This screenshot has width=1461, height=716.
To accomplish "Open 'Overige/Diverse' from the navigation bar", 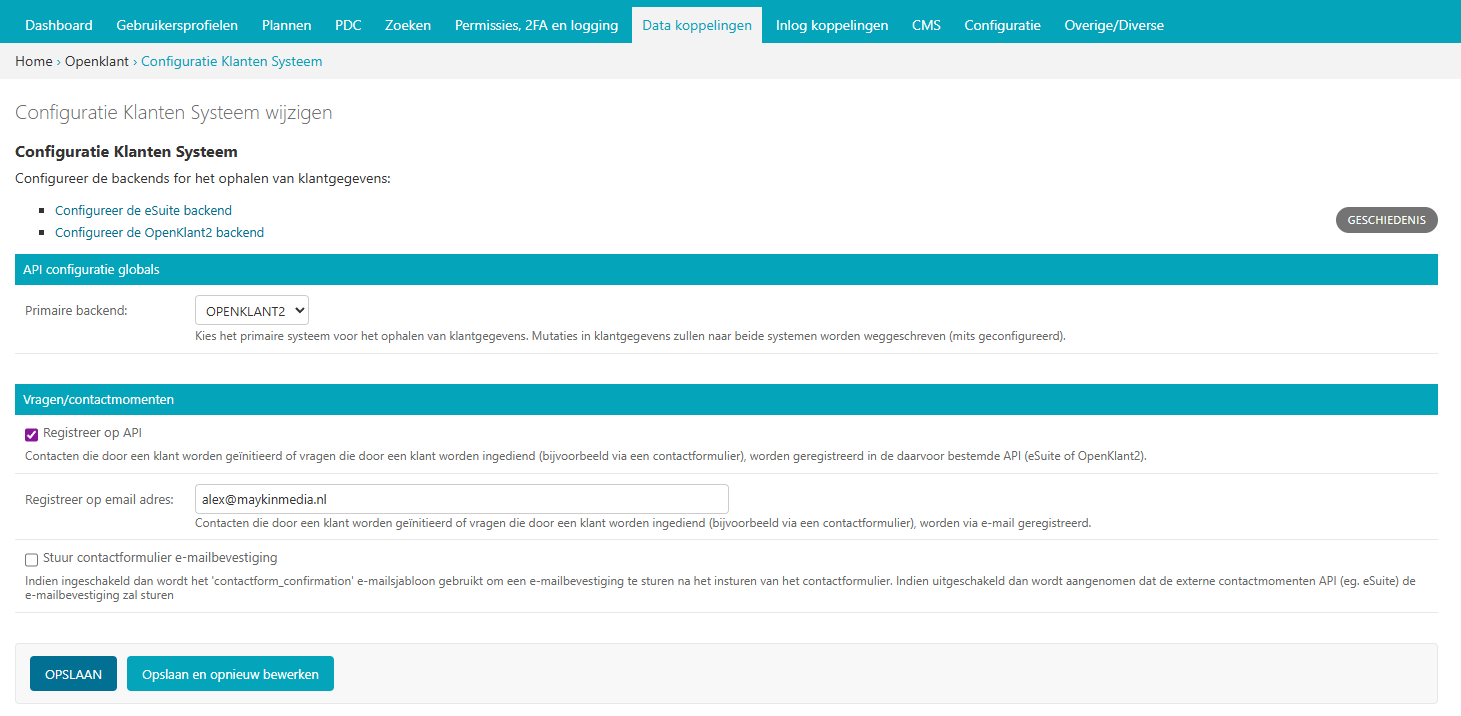I will pyautogui.click(x=1114, y=24).
